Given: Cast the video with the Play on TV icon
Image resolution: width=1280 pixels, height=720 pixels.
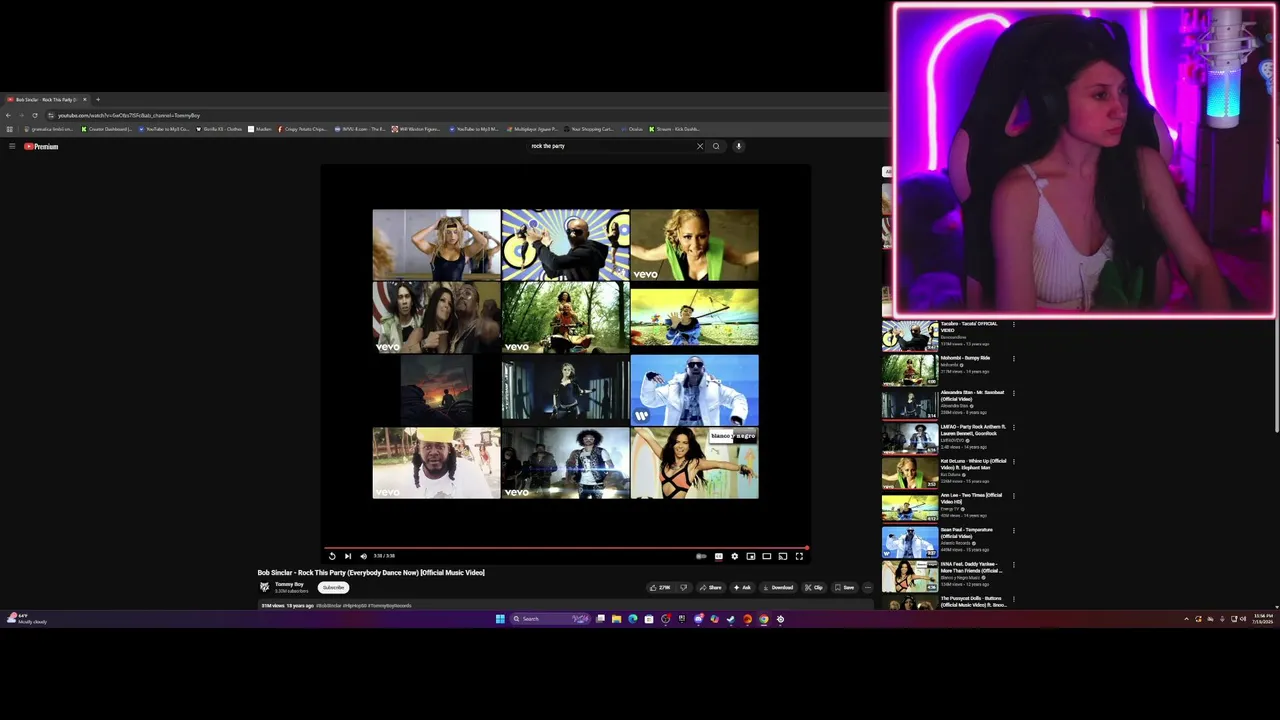Looking at the screenshot, I should tap(783, 556).
